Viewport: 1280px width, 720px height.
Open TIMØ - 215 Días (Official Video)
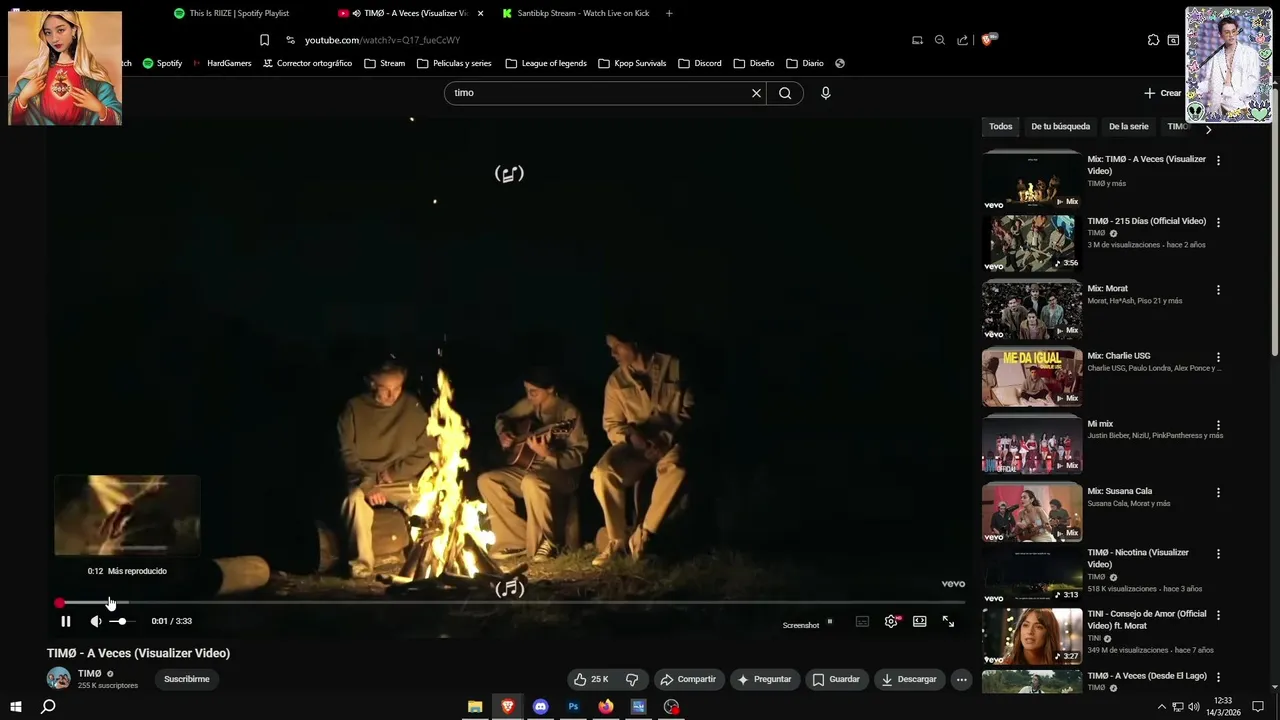(1147, 221)
